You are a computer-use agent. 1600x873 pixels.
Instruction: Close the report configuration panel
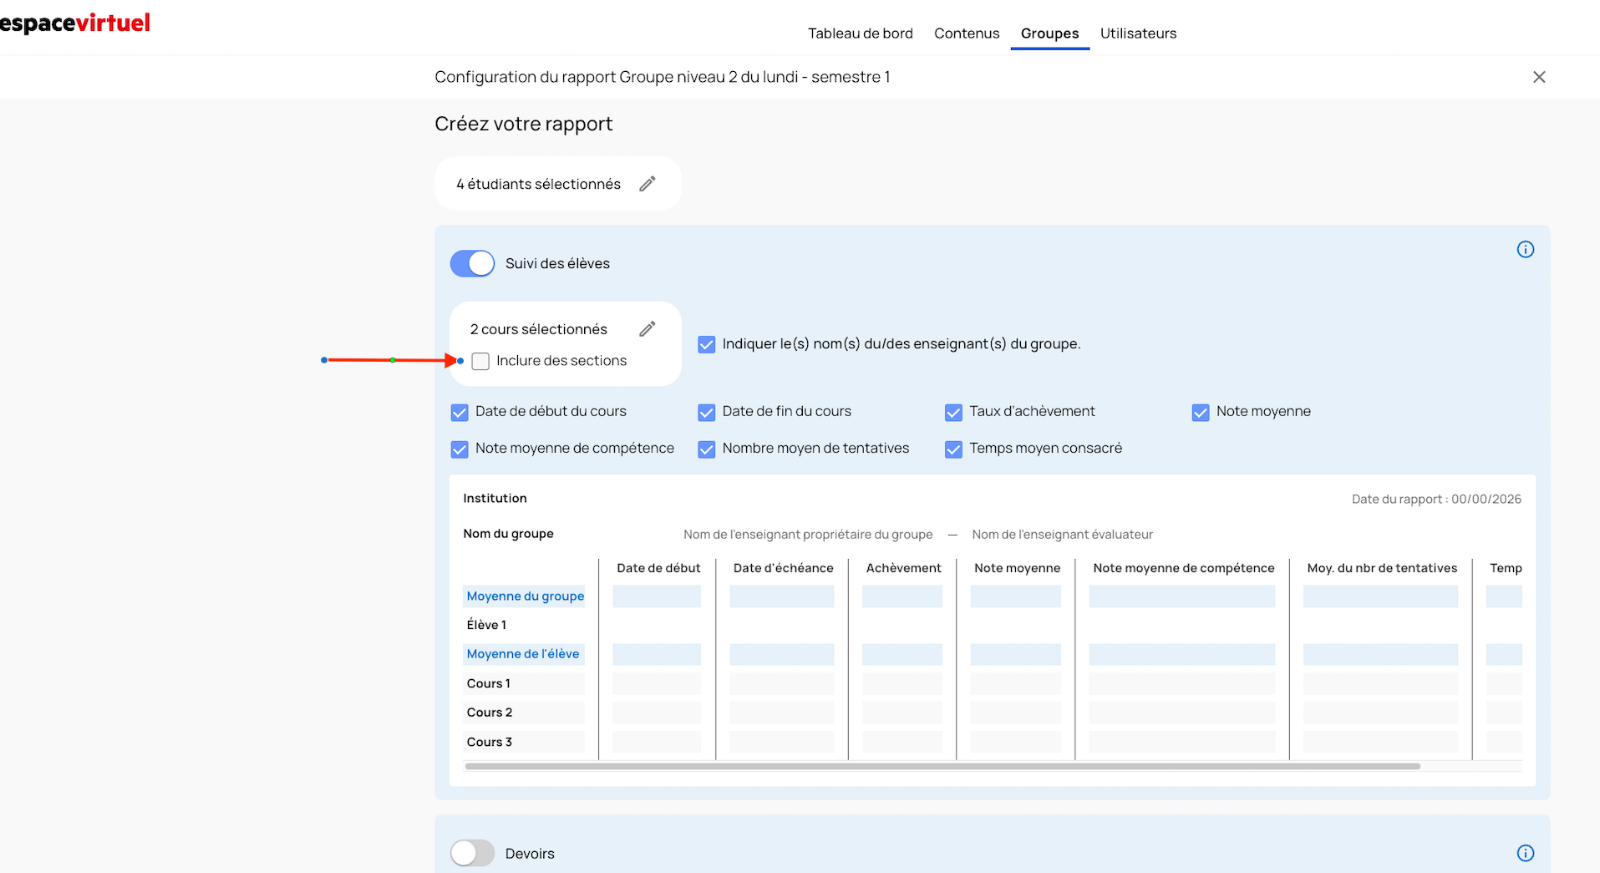tap(1539, 77)
